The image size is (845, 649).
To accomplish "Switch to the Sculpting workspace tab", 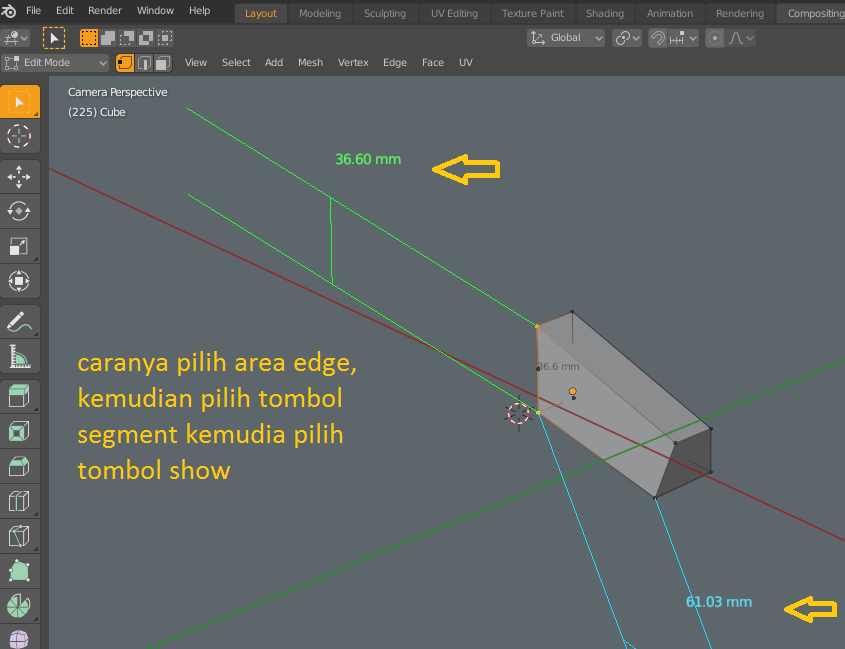I will click(385, 13).
